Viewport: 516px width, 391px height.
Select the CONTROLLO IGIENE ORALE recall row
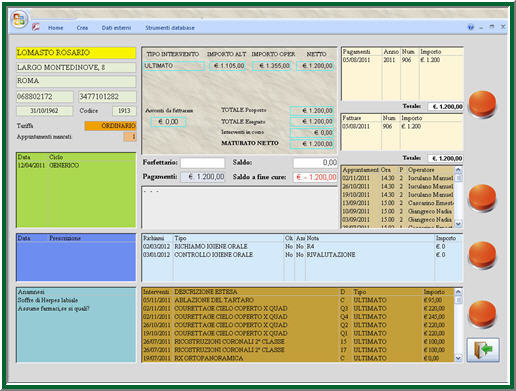302,255
